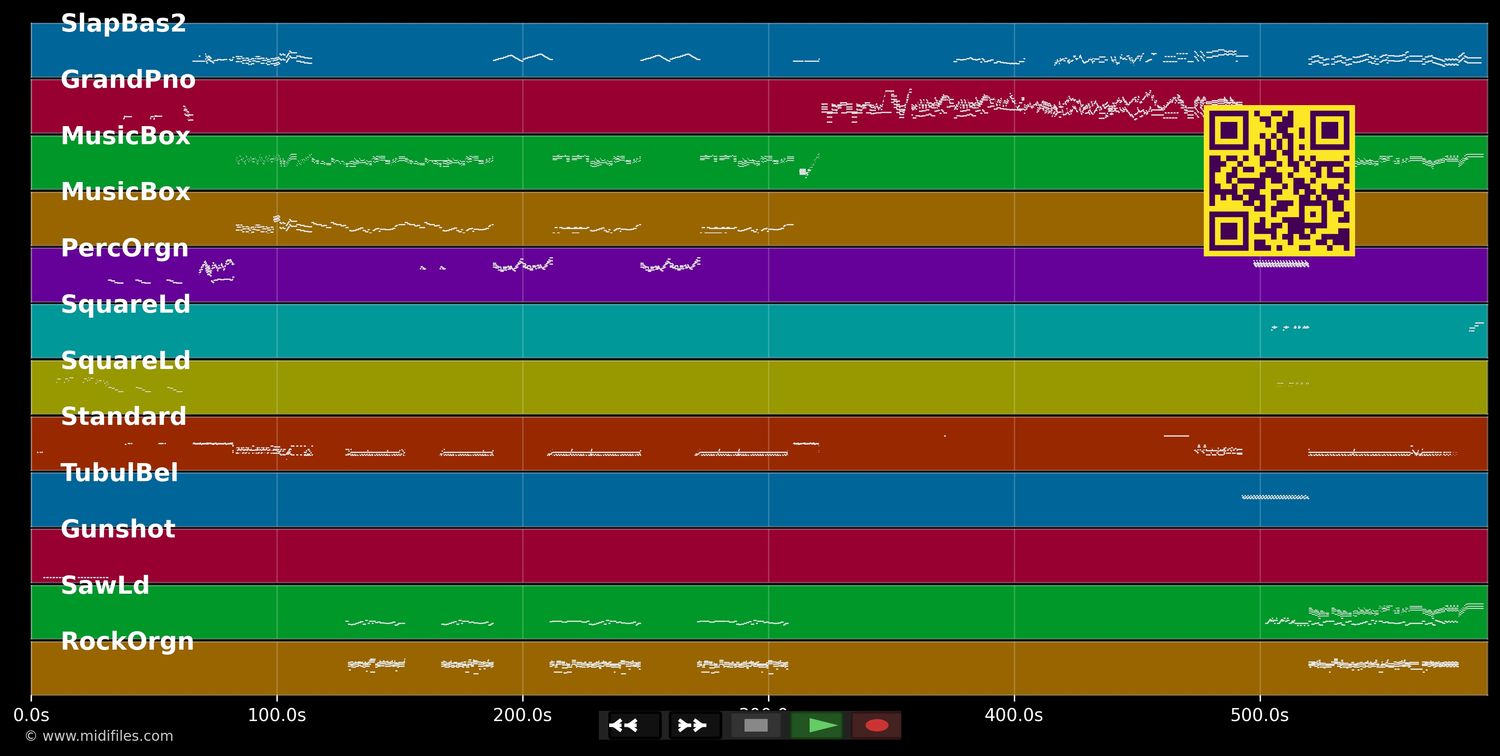Stop playback with the gray square button
This screenshot has height=756, width=1500.
click(756, 725)
